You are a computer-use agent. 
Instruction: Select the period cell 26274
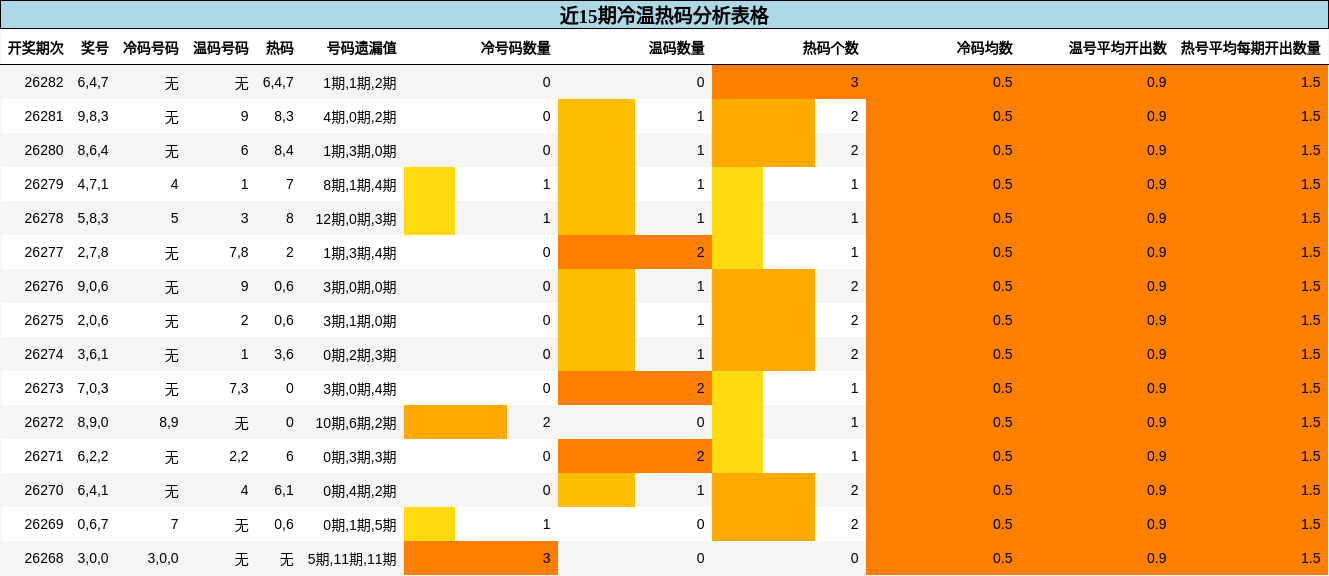coord(44,354)
